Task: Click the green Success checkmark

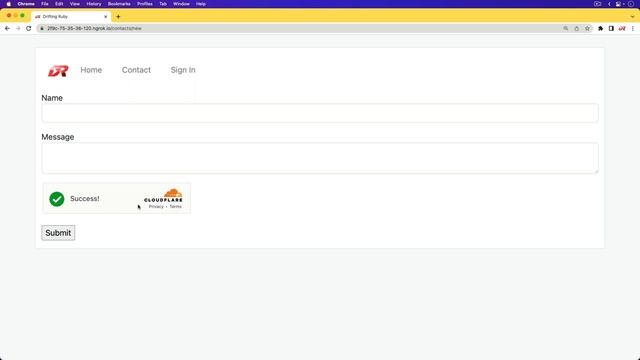Action: pyautogui.click(x=57, y=199)
